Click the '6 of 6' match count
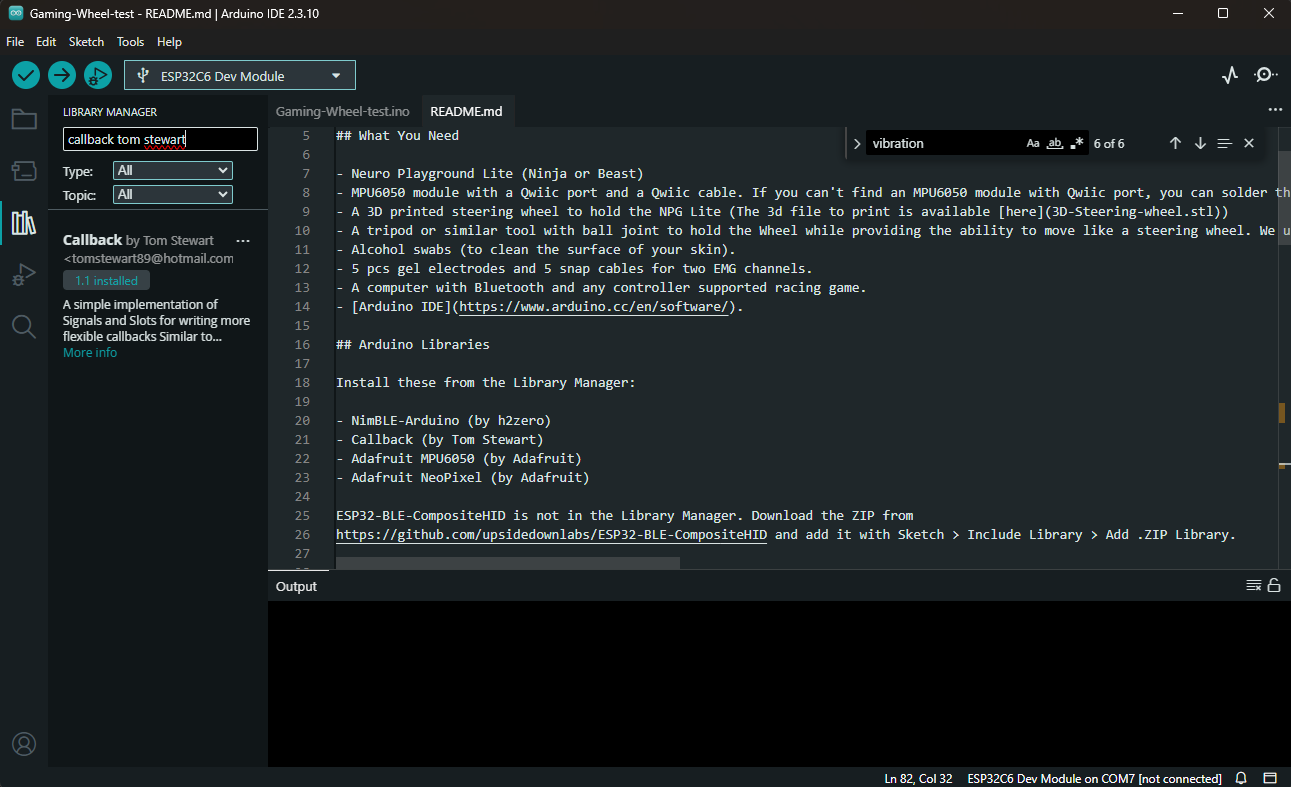1291x787 pixels. point(1109,143)
